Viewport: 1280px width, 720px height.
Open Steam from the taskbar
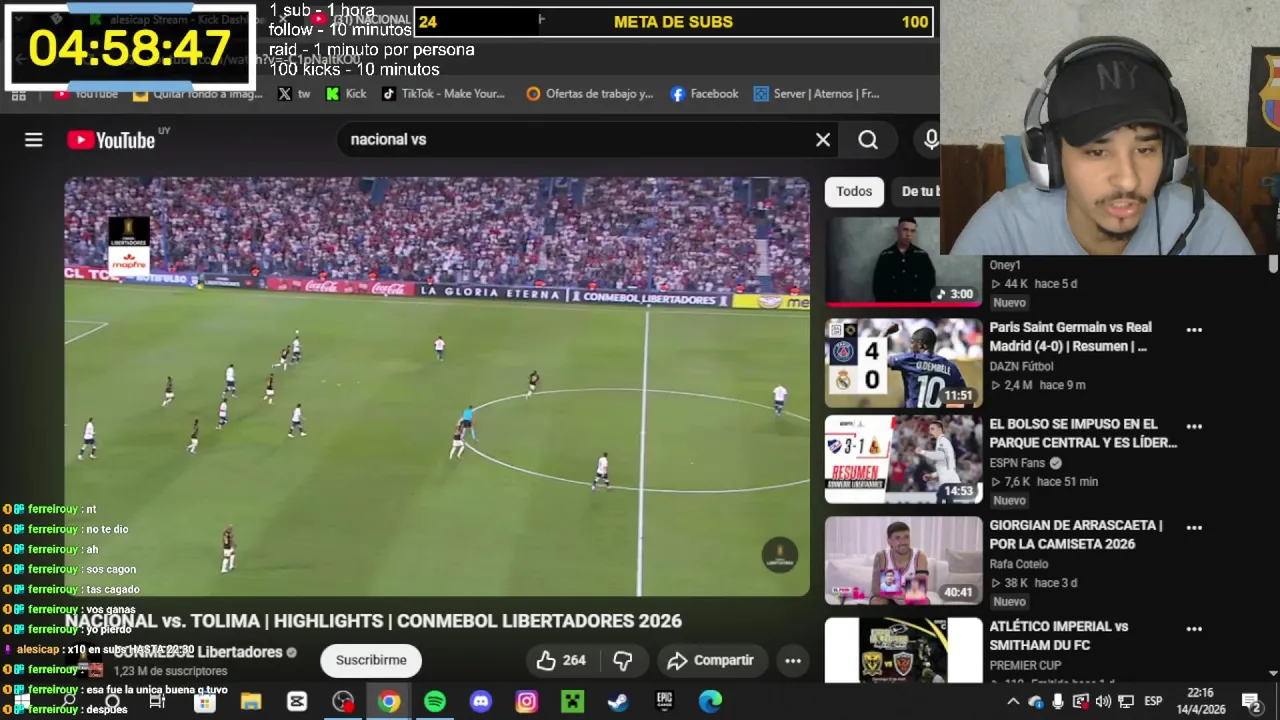click(x=618, y=702)
